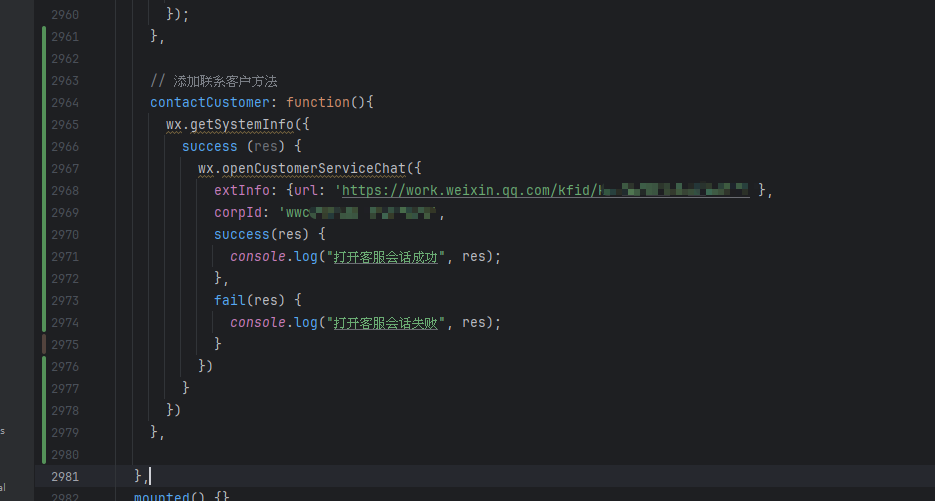Click the contactCustomer method name
Viewport: 935px width, 501px height.
tap(209, 103)
